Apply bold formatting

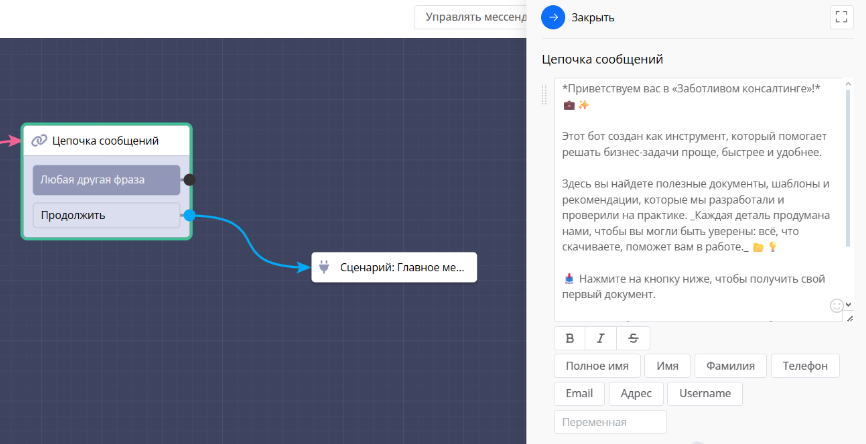570,338
